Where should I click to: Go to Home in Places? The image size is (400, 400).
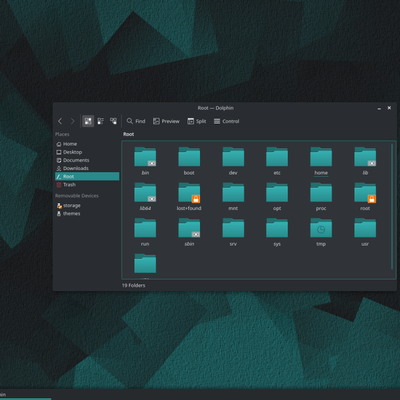pos(87,144)
